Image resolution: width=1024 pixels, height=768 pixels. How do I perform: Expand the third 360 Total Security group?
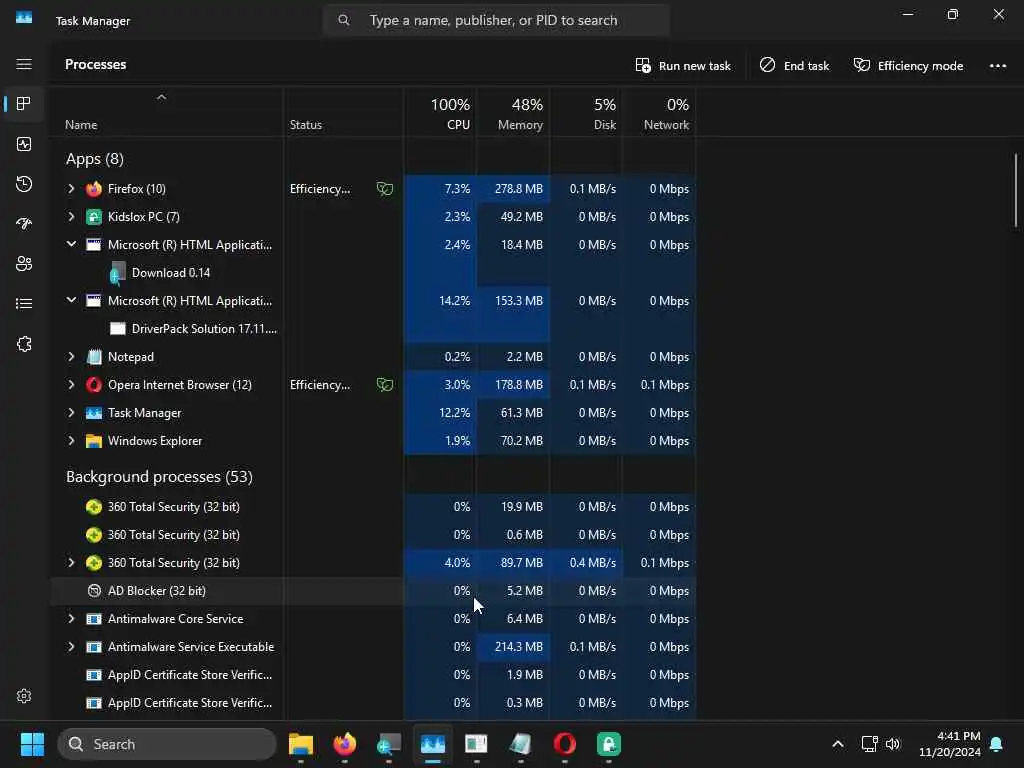click(x=71, y=562)
